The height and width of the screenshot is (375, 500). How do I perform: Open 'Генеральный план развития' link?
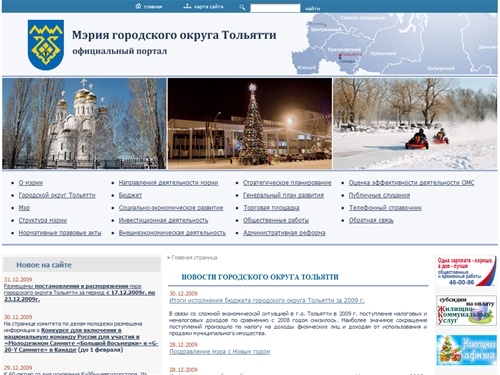[283, 195]
